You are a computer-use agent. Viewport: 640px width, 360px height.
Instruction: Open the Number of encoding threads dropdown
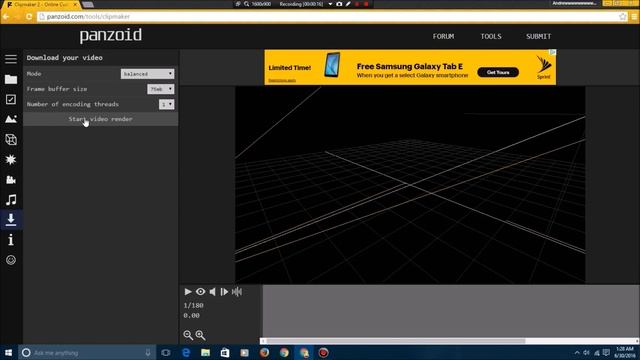pyautogui.click(x=167, y=104)
